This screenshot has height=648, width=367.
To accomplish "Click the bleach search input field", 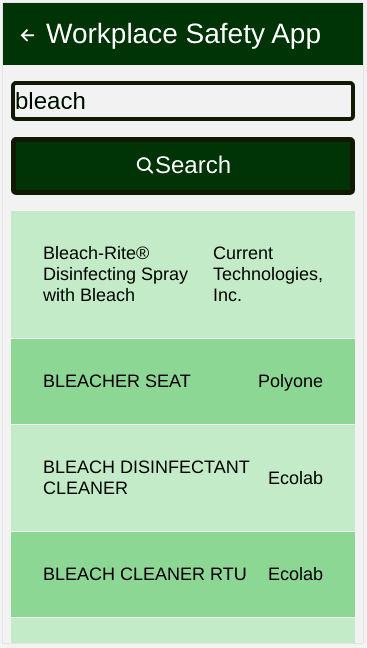I will tap(183, 101).
